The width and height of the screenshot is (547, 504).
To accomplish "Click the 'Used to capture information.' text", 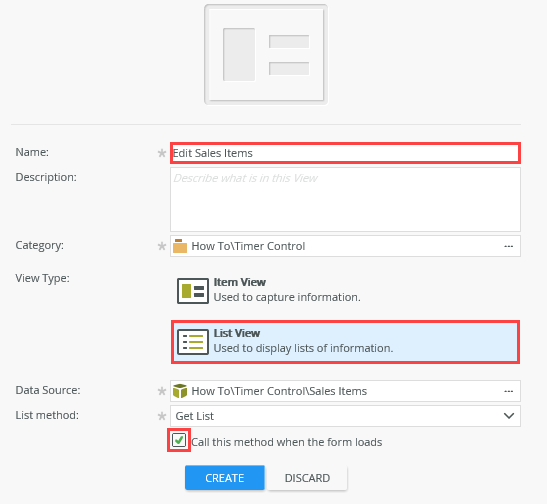I will (x=287, y=297).
